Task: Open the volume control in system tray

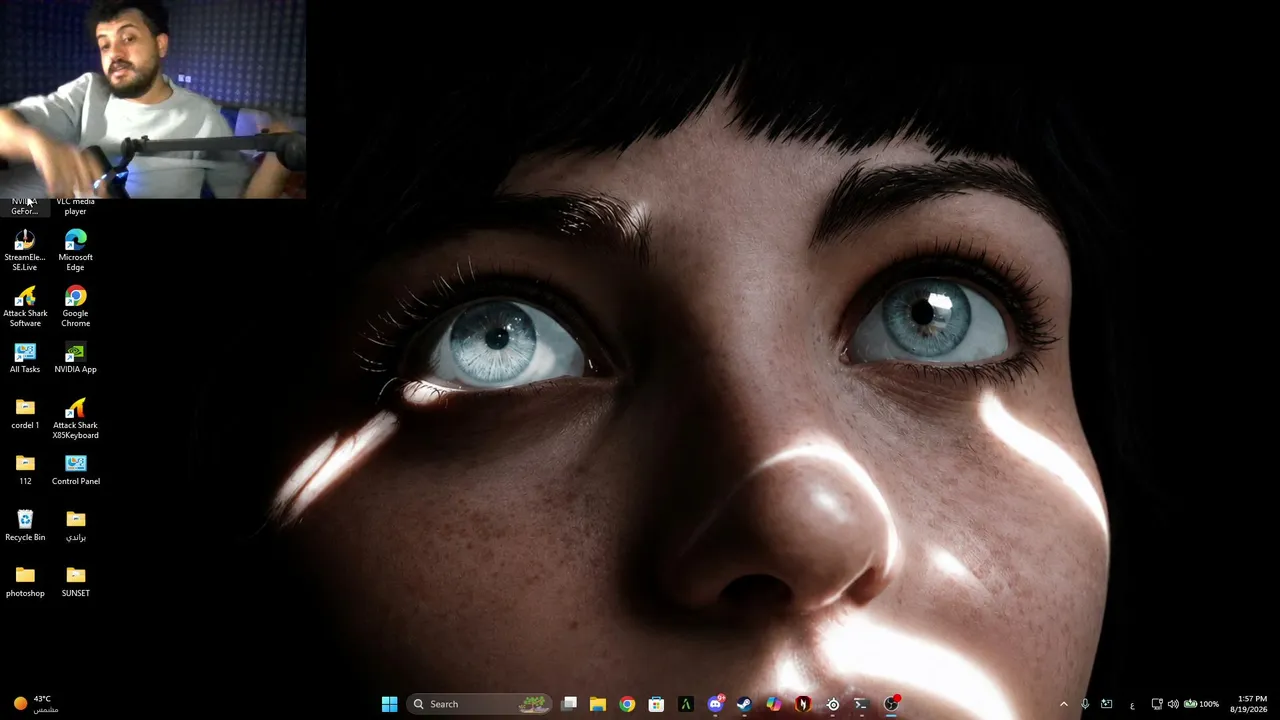Action: (1173, 704)
